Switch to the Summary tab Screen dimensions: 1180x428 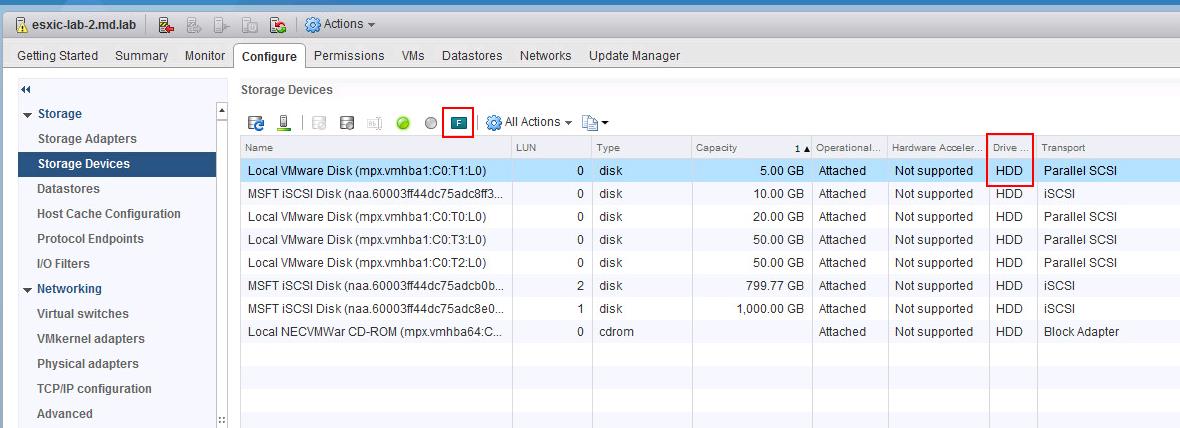click(141, 56)
